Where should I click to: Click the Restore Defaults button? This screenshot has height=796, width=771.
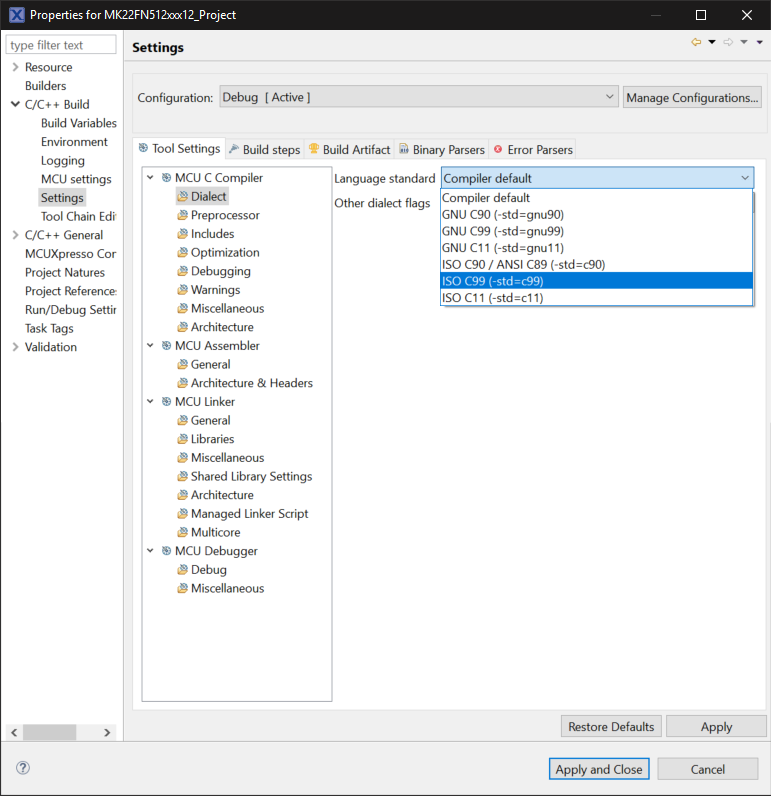click(611, 726)
